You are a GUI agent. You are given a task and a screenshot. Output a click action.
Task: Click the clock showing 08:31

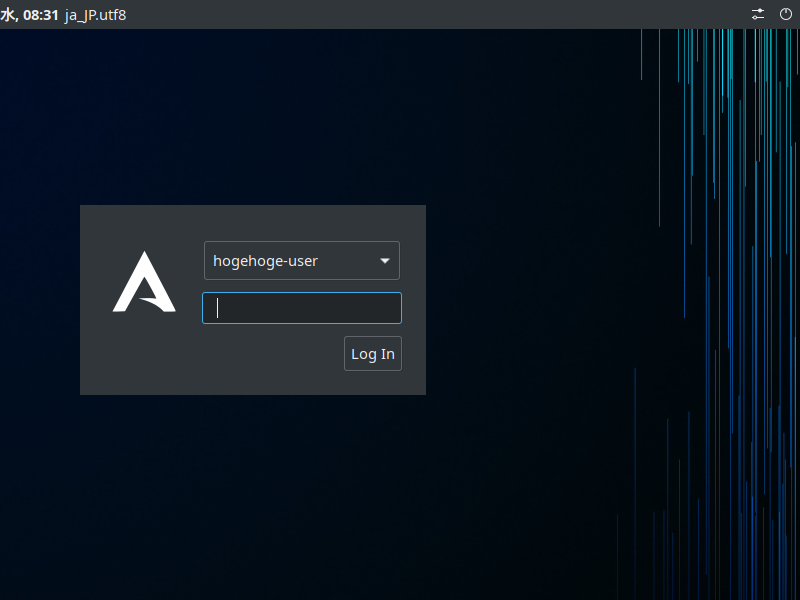coord(30,15)
